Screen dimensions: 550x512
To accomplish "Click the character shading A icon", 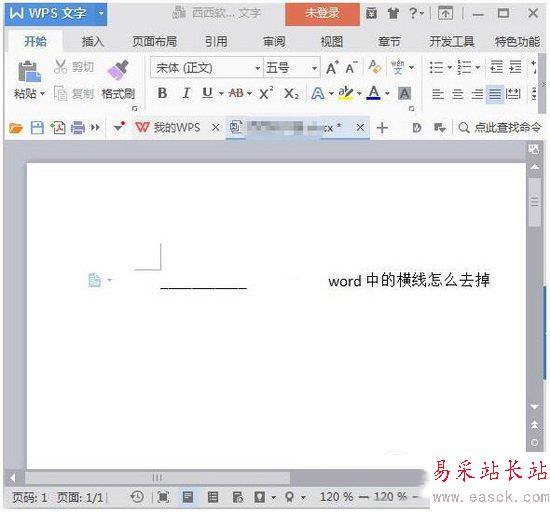I will (x=404, y=93).
